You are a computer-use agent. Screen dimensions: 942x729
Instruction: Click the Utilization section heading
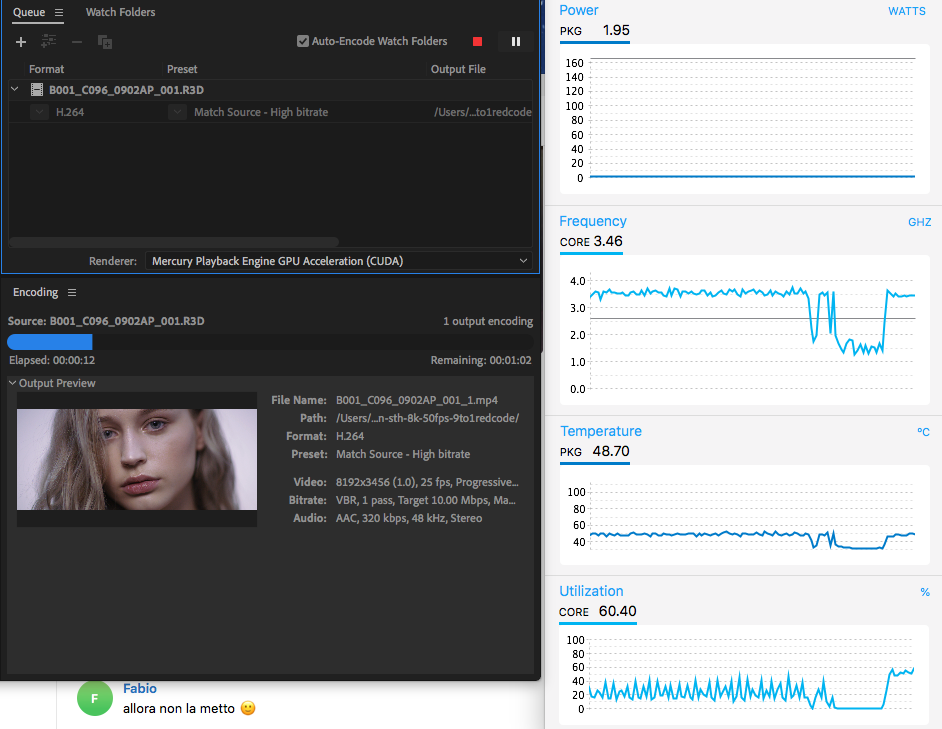tap(591, 591)
